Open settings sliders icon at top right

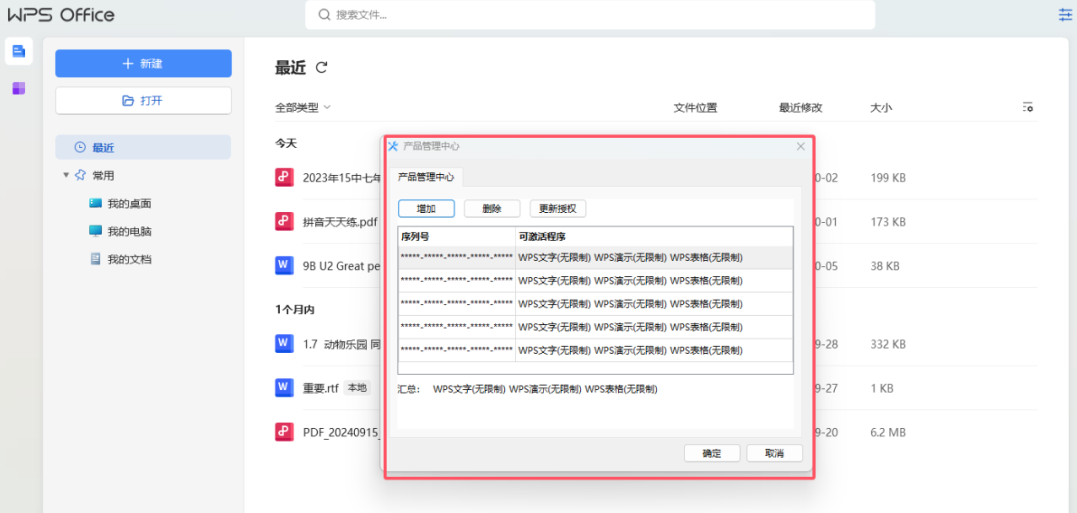[1065, 14]
